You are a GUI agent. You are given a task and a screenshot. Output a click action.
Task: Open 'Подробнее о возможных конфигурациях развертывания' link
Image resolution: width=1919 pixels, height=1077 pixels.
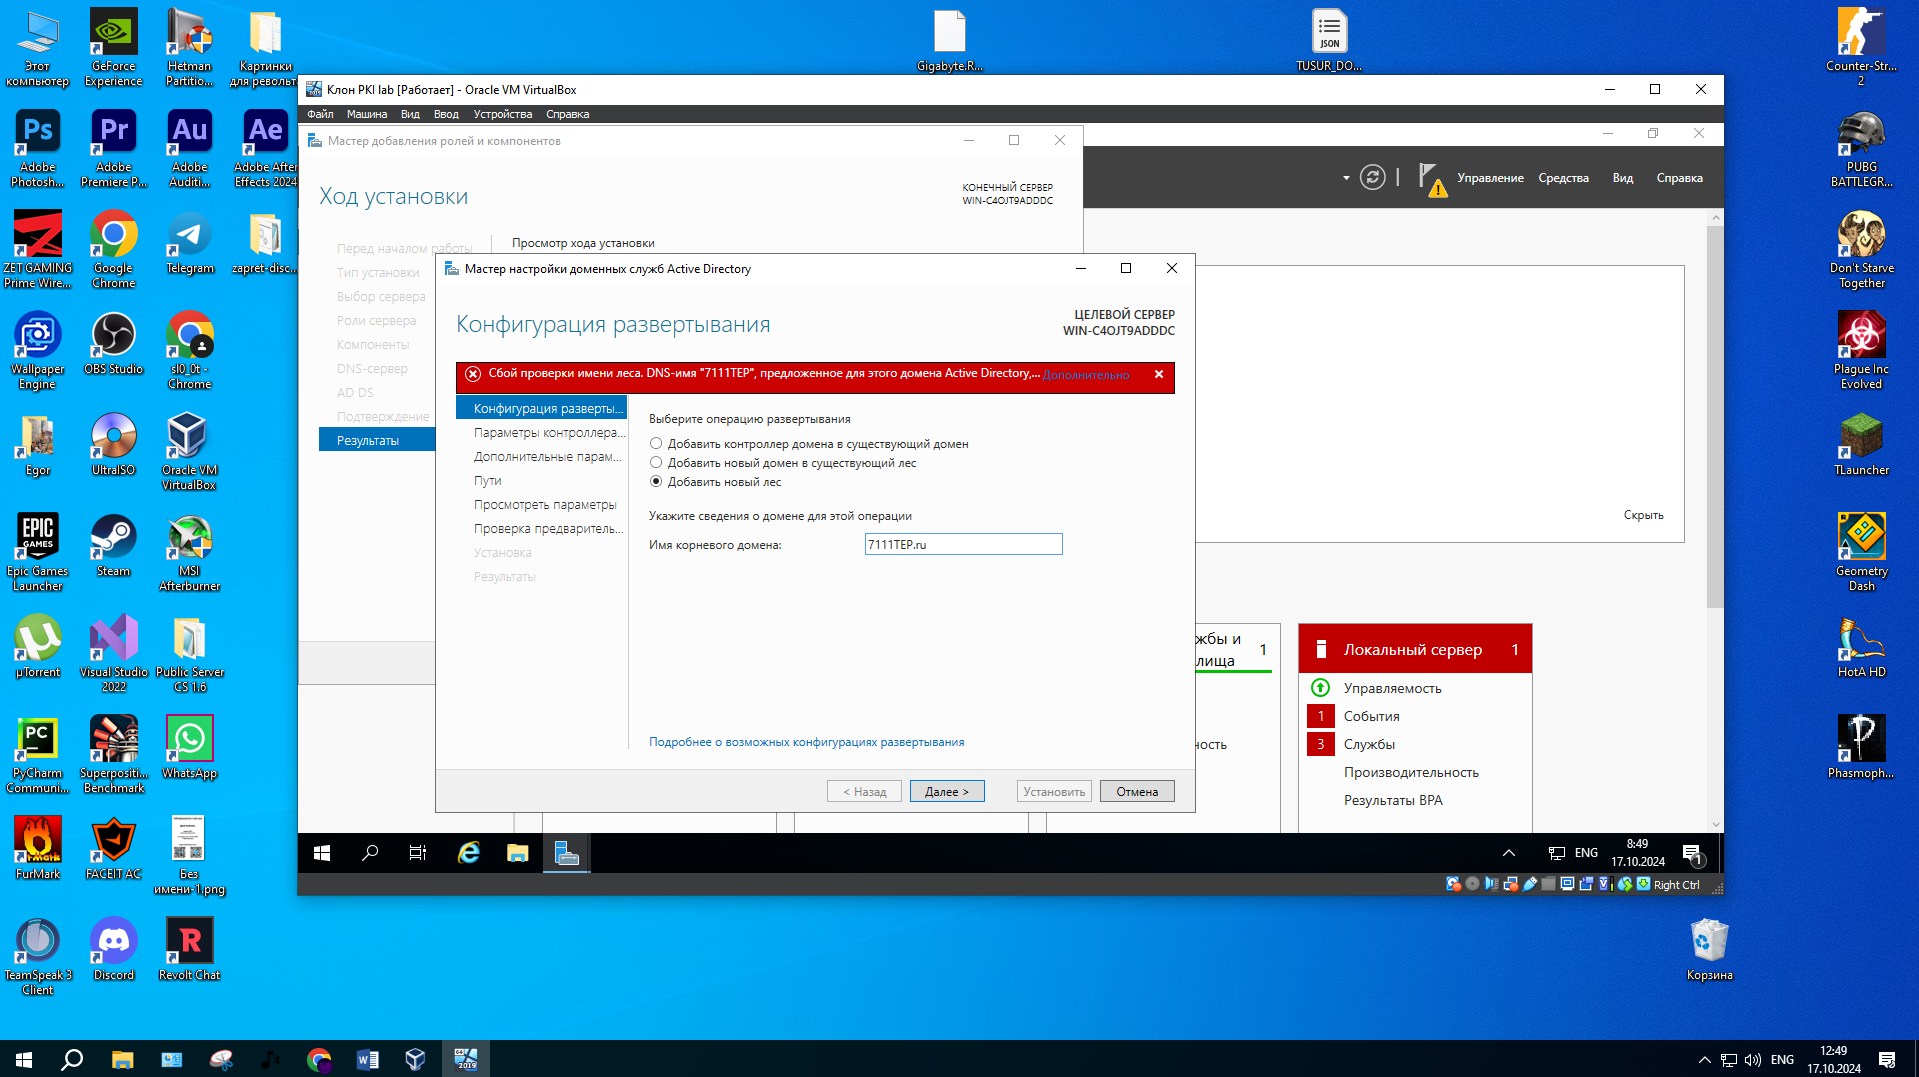pos(806,742)
